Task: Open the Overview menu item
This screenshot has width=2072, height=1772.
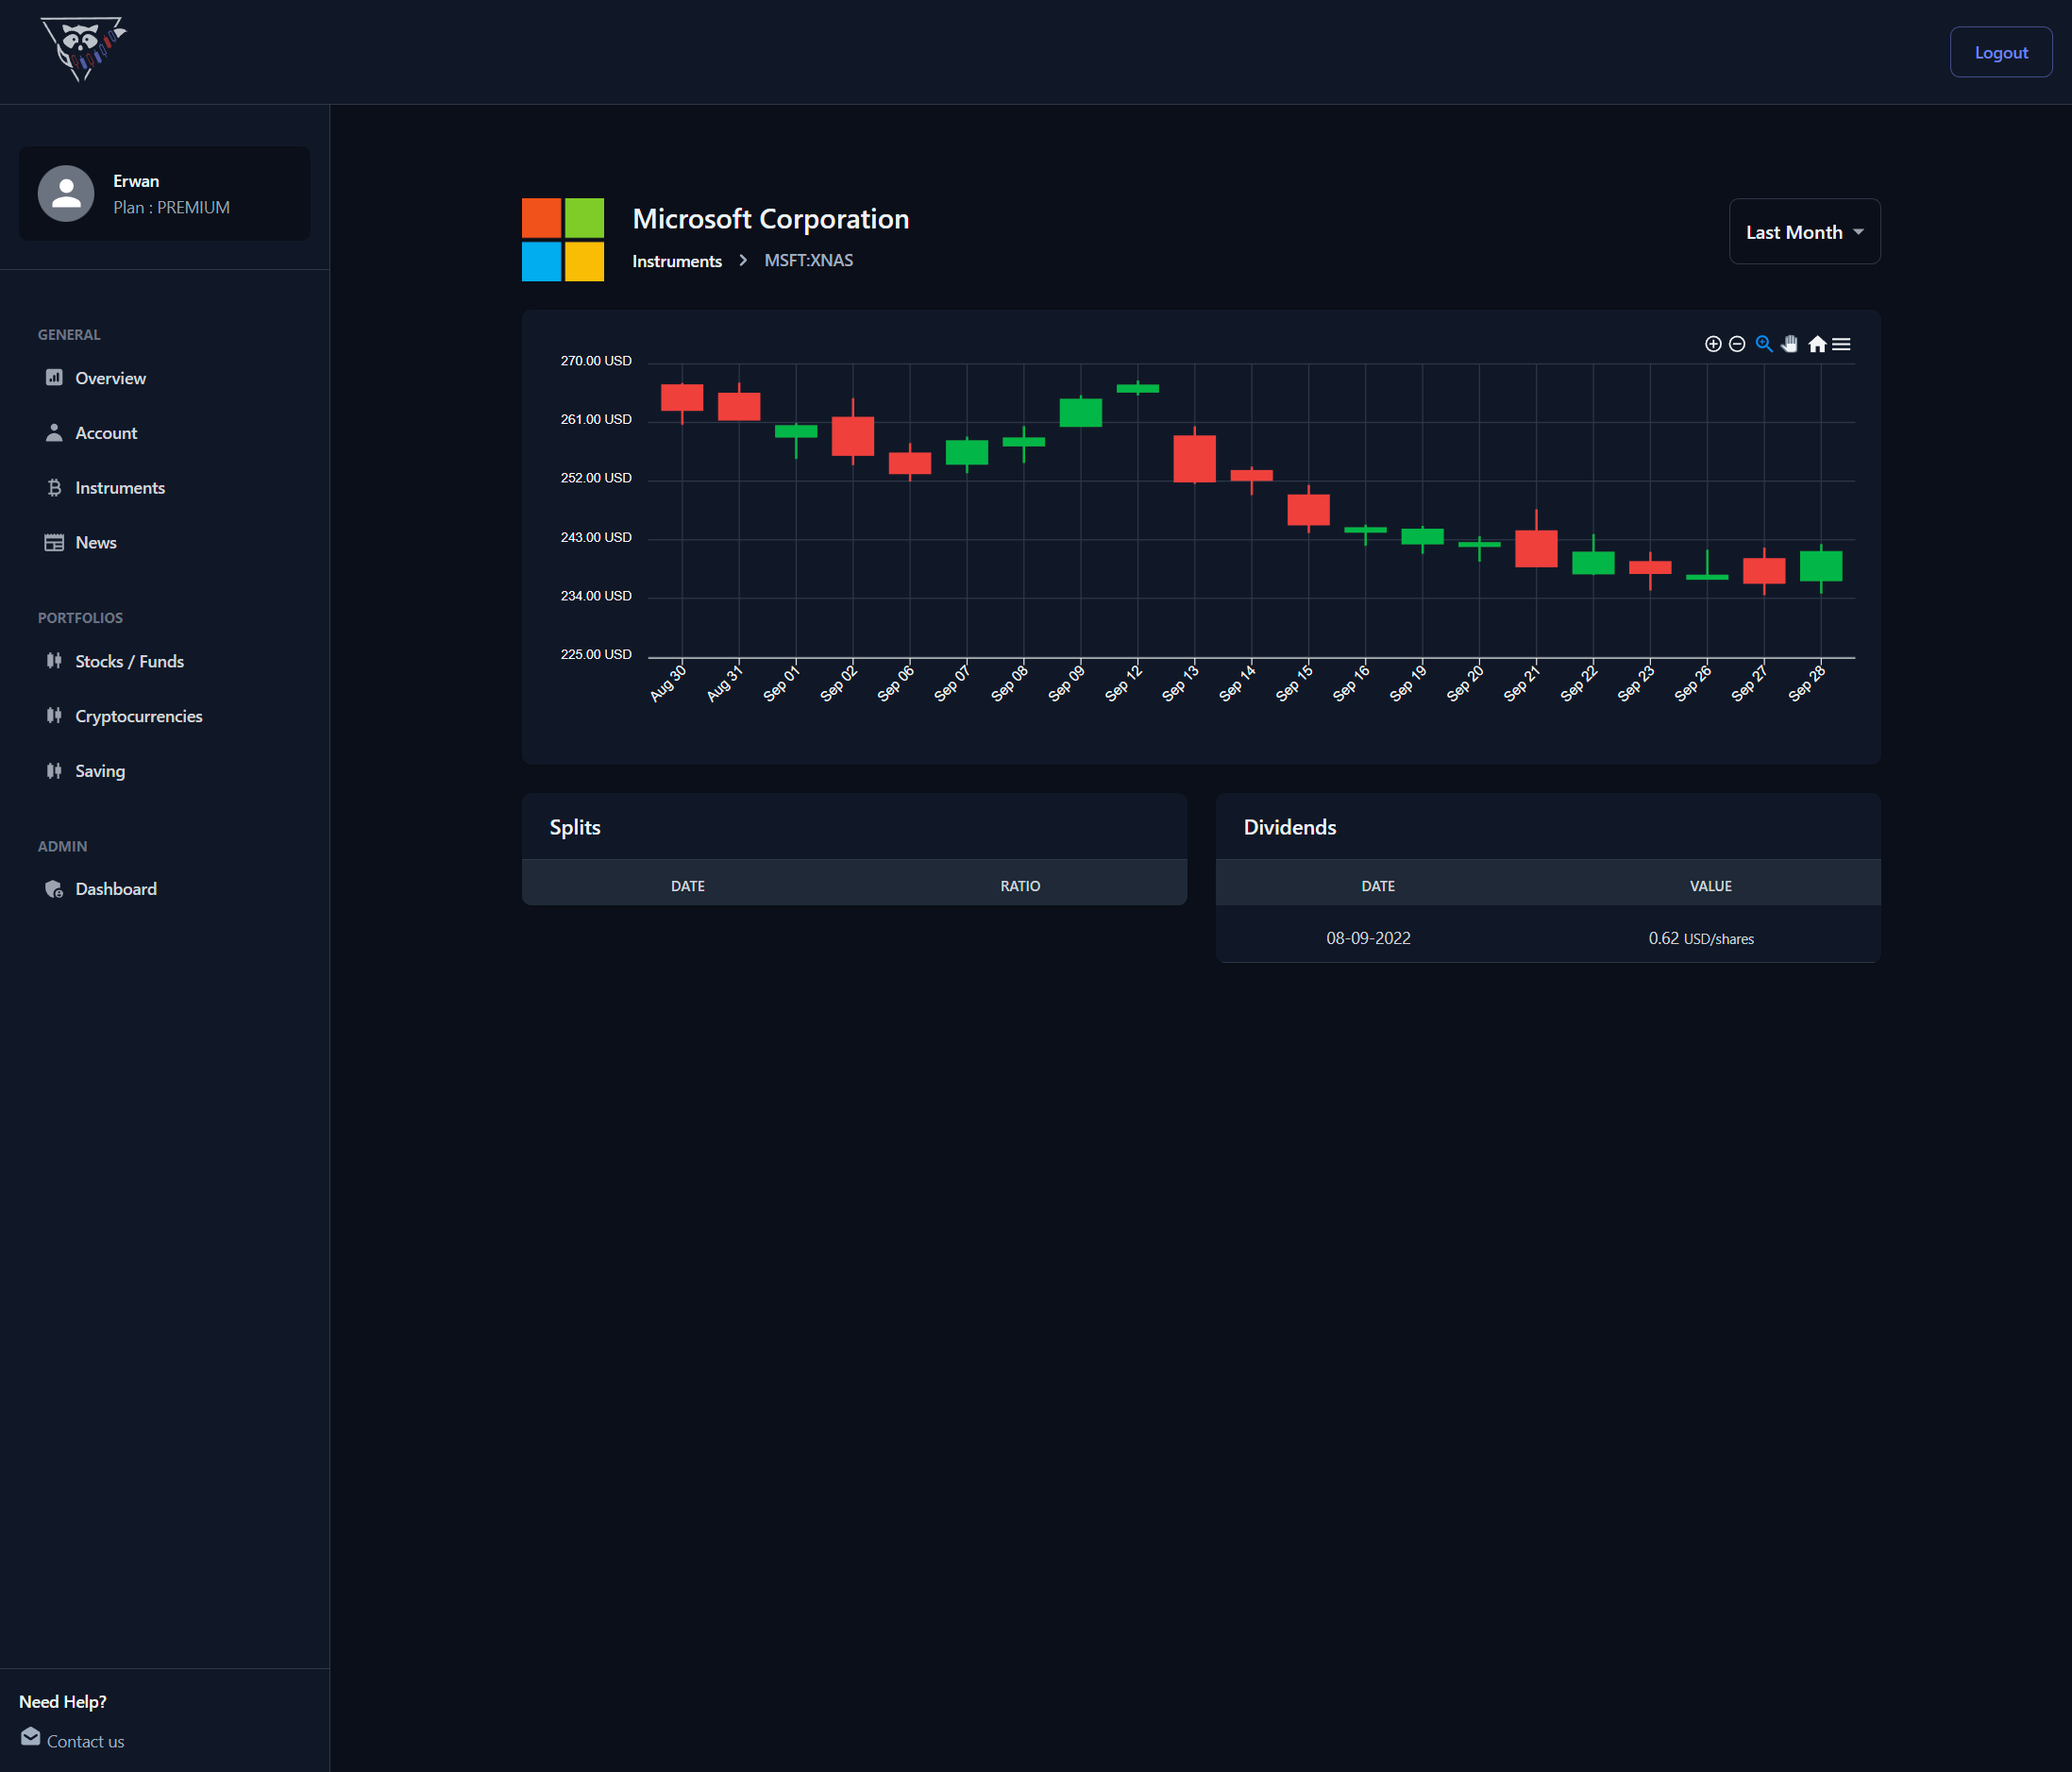Action: coord(110,378)
